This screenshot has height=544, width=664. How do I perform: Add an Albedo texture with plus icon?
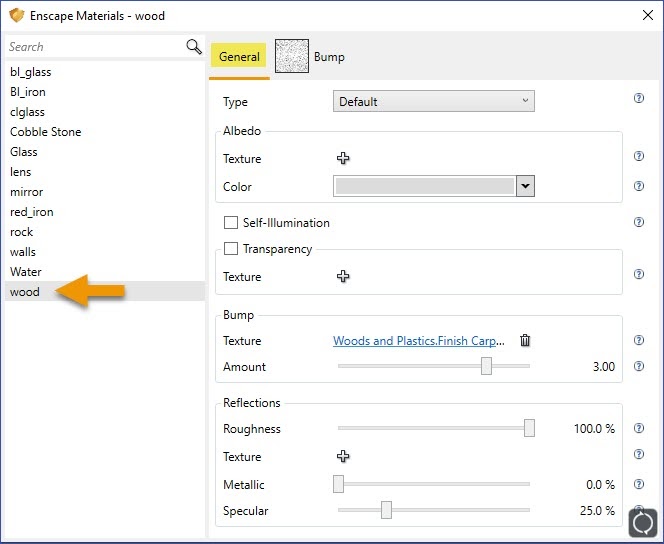(x=343, y=158)
